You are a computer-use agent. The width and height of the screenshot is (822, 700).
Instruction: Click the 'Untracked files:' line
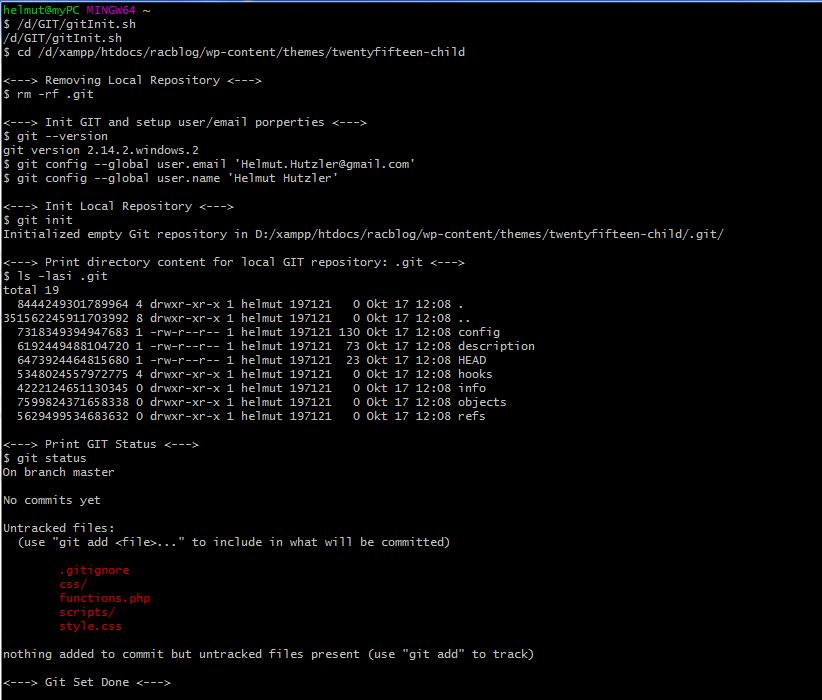(x=59, y=528)
